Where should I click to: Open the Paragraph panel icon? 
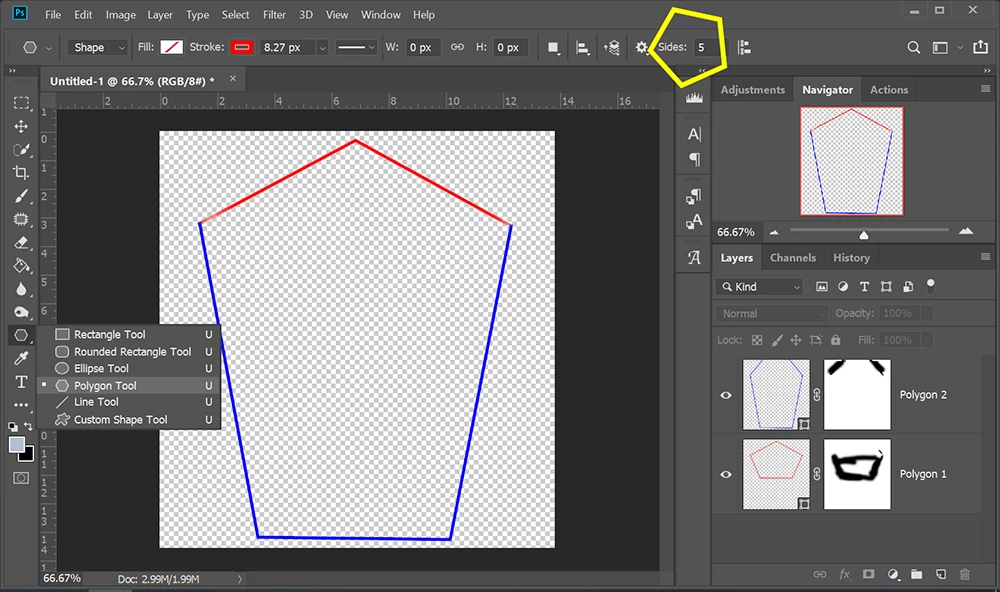click(x=695, y=159)
